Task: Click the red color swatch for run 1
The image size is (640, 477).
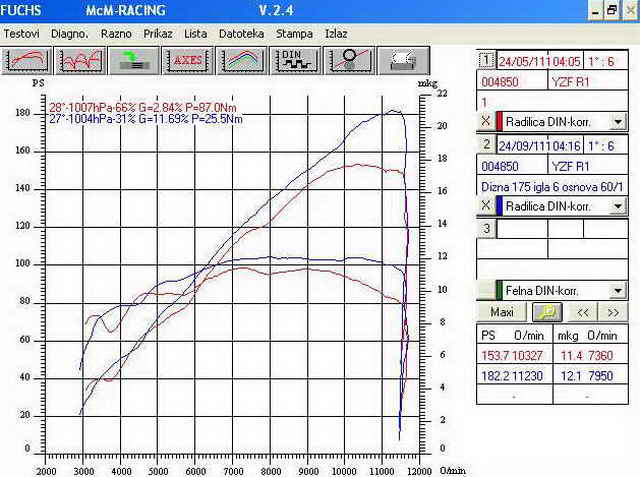Action: click(x=499, y=121)
